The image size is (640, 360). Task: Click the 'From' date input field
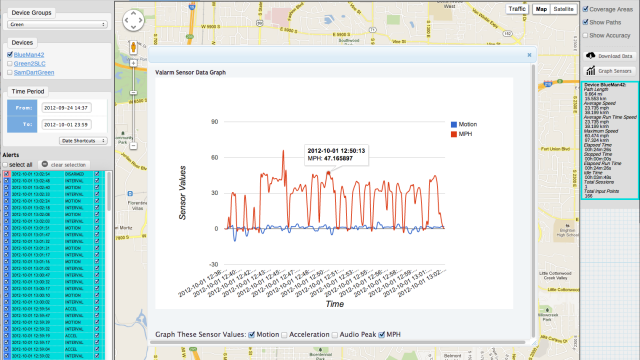[67, 108]
